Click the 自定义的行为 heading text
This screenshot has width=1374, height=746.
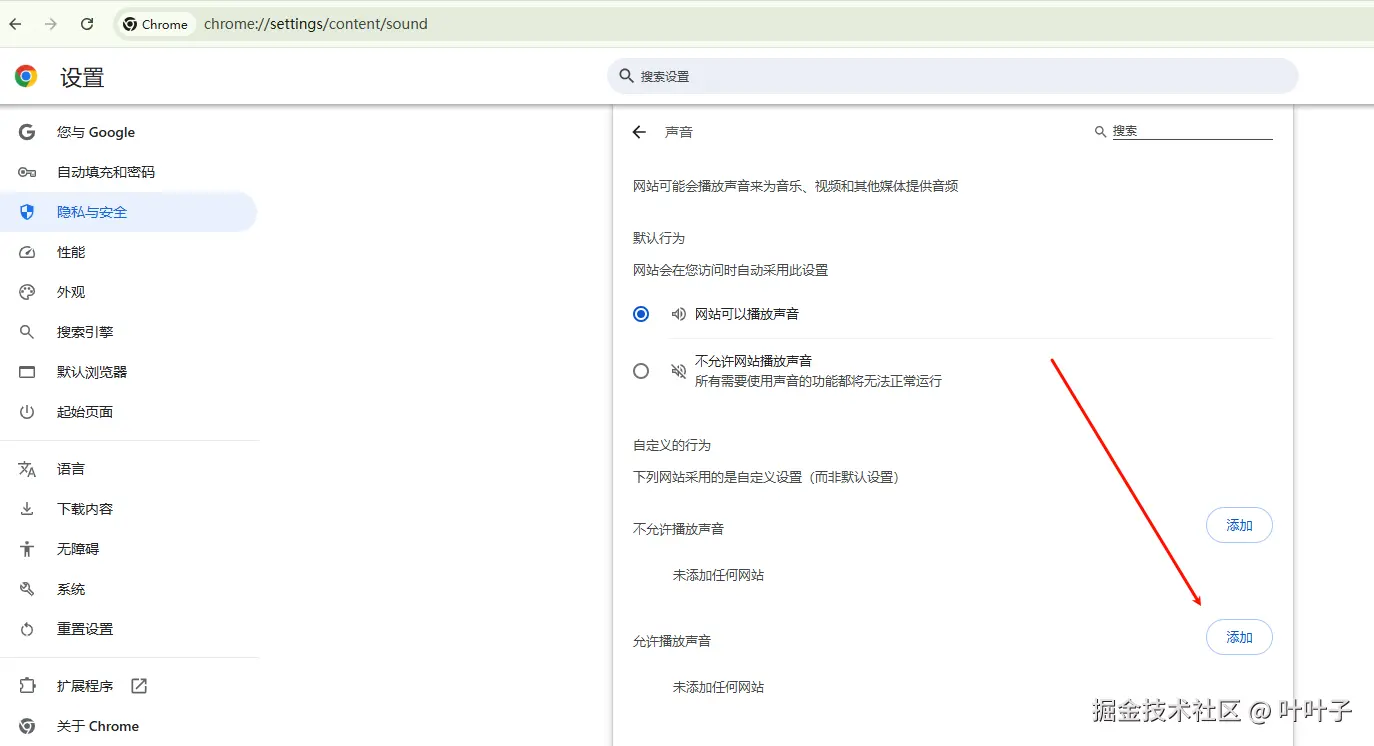pos(672,445)
